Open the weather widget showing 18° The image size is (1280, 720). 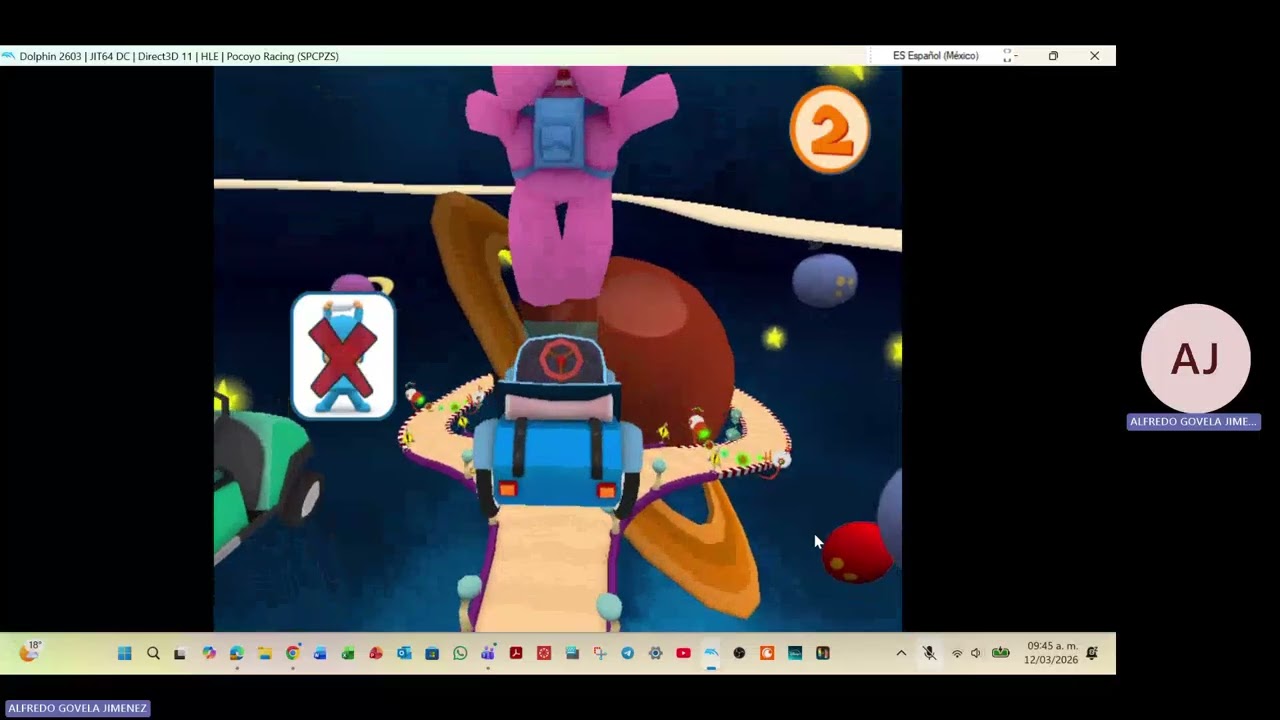point(30,652)
